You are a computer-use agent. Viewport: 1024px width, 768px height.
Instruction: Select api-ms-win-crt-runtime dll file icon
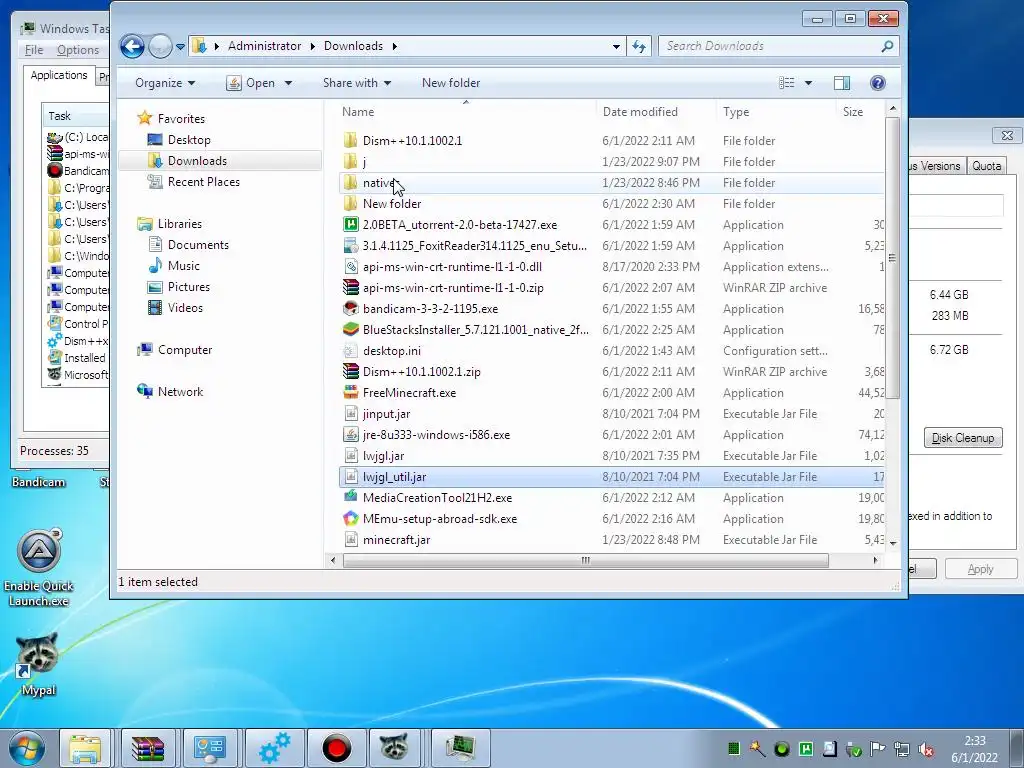[351, 266]
